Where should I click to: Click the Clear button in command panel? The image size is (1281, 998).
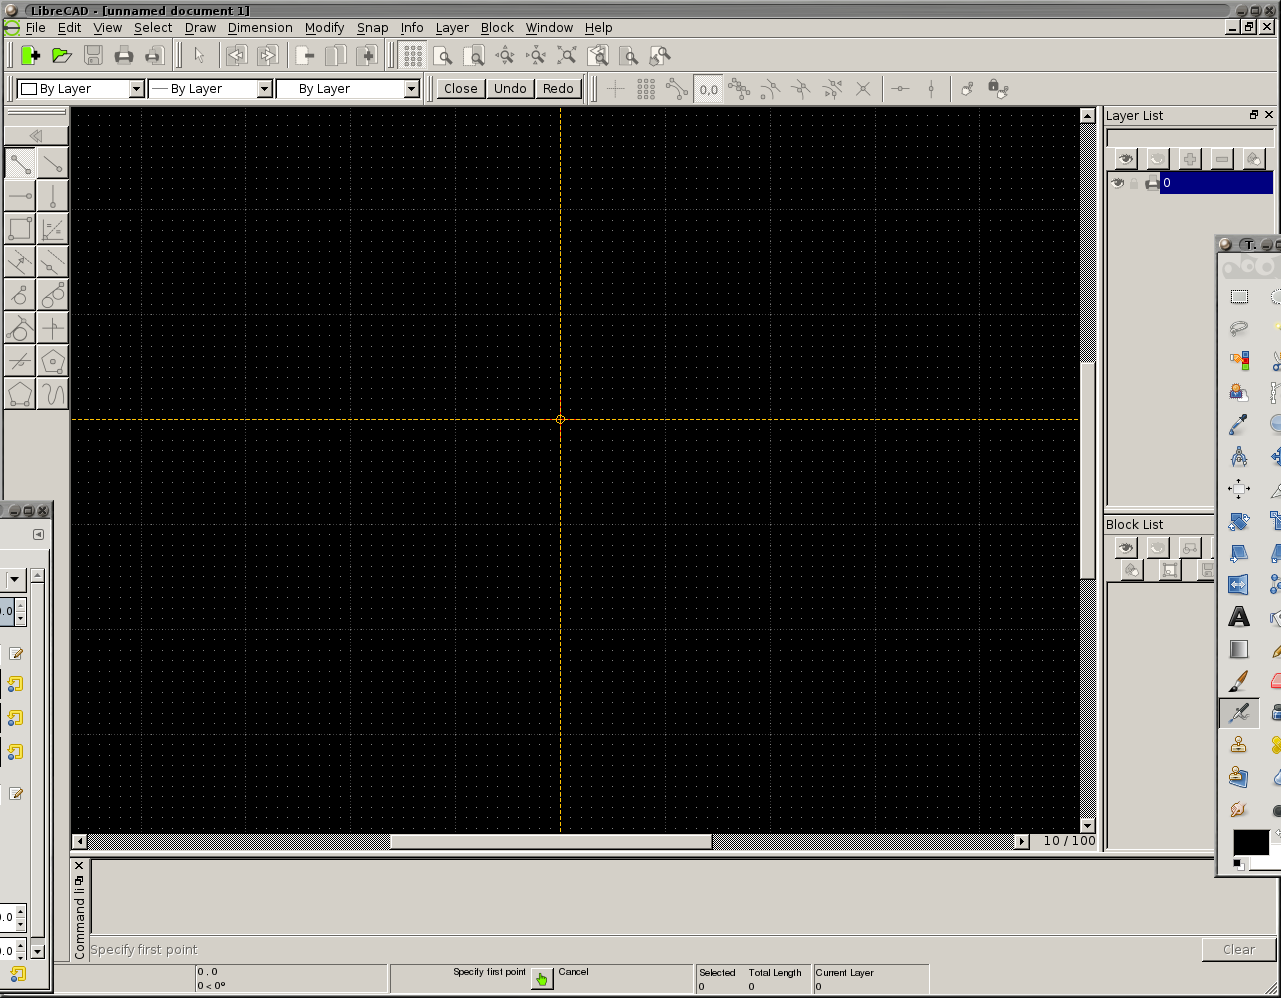[1239, 950]
